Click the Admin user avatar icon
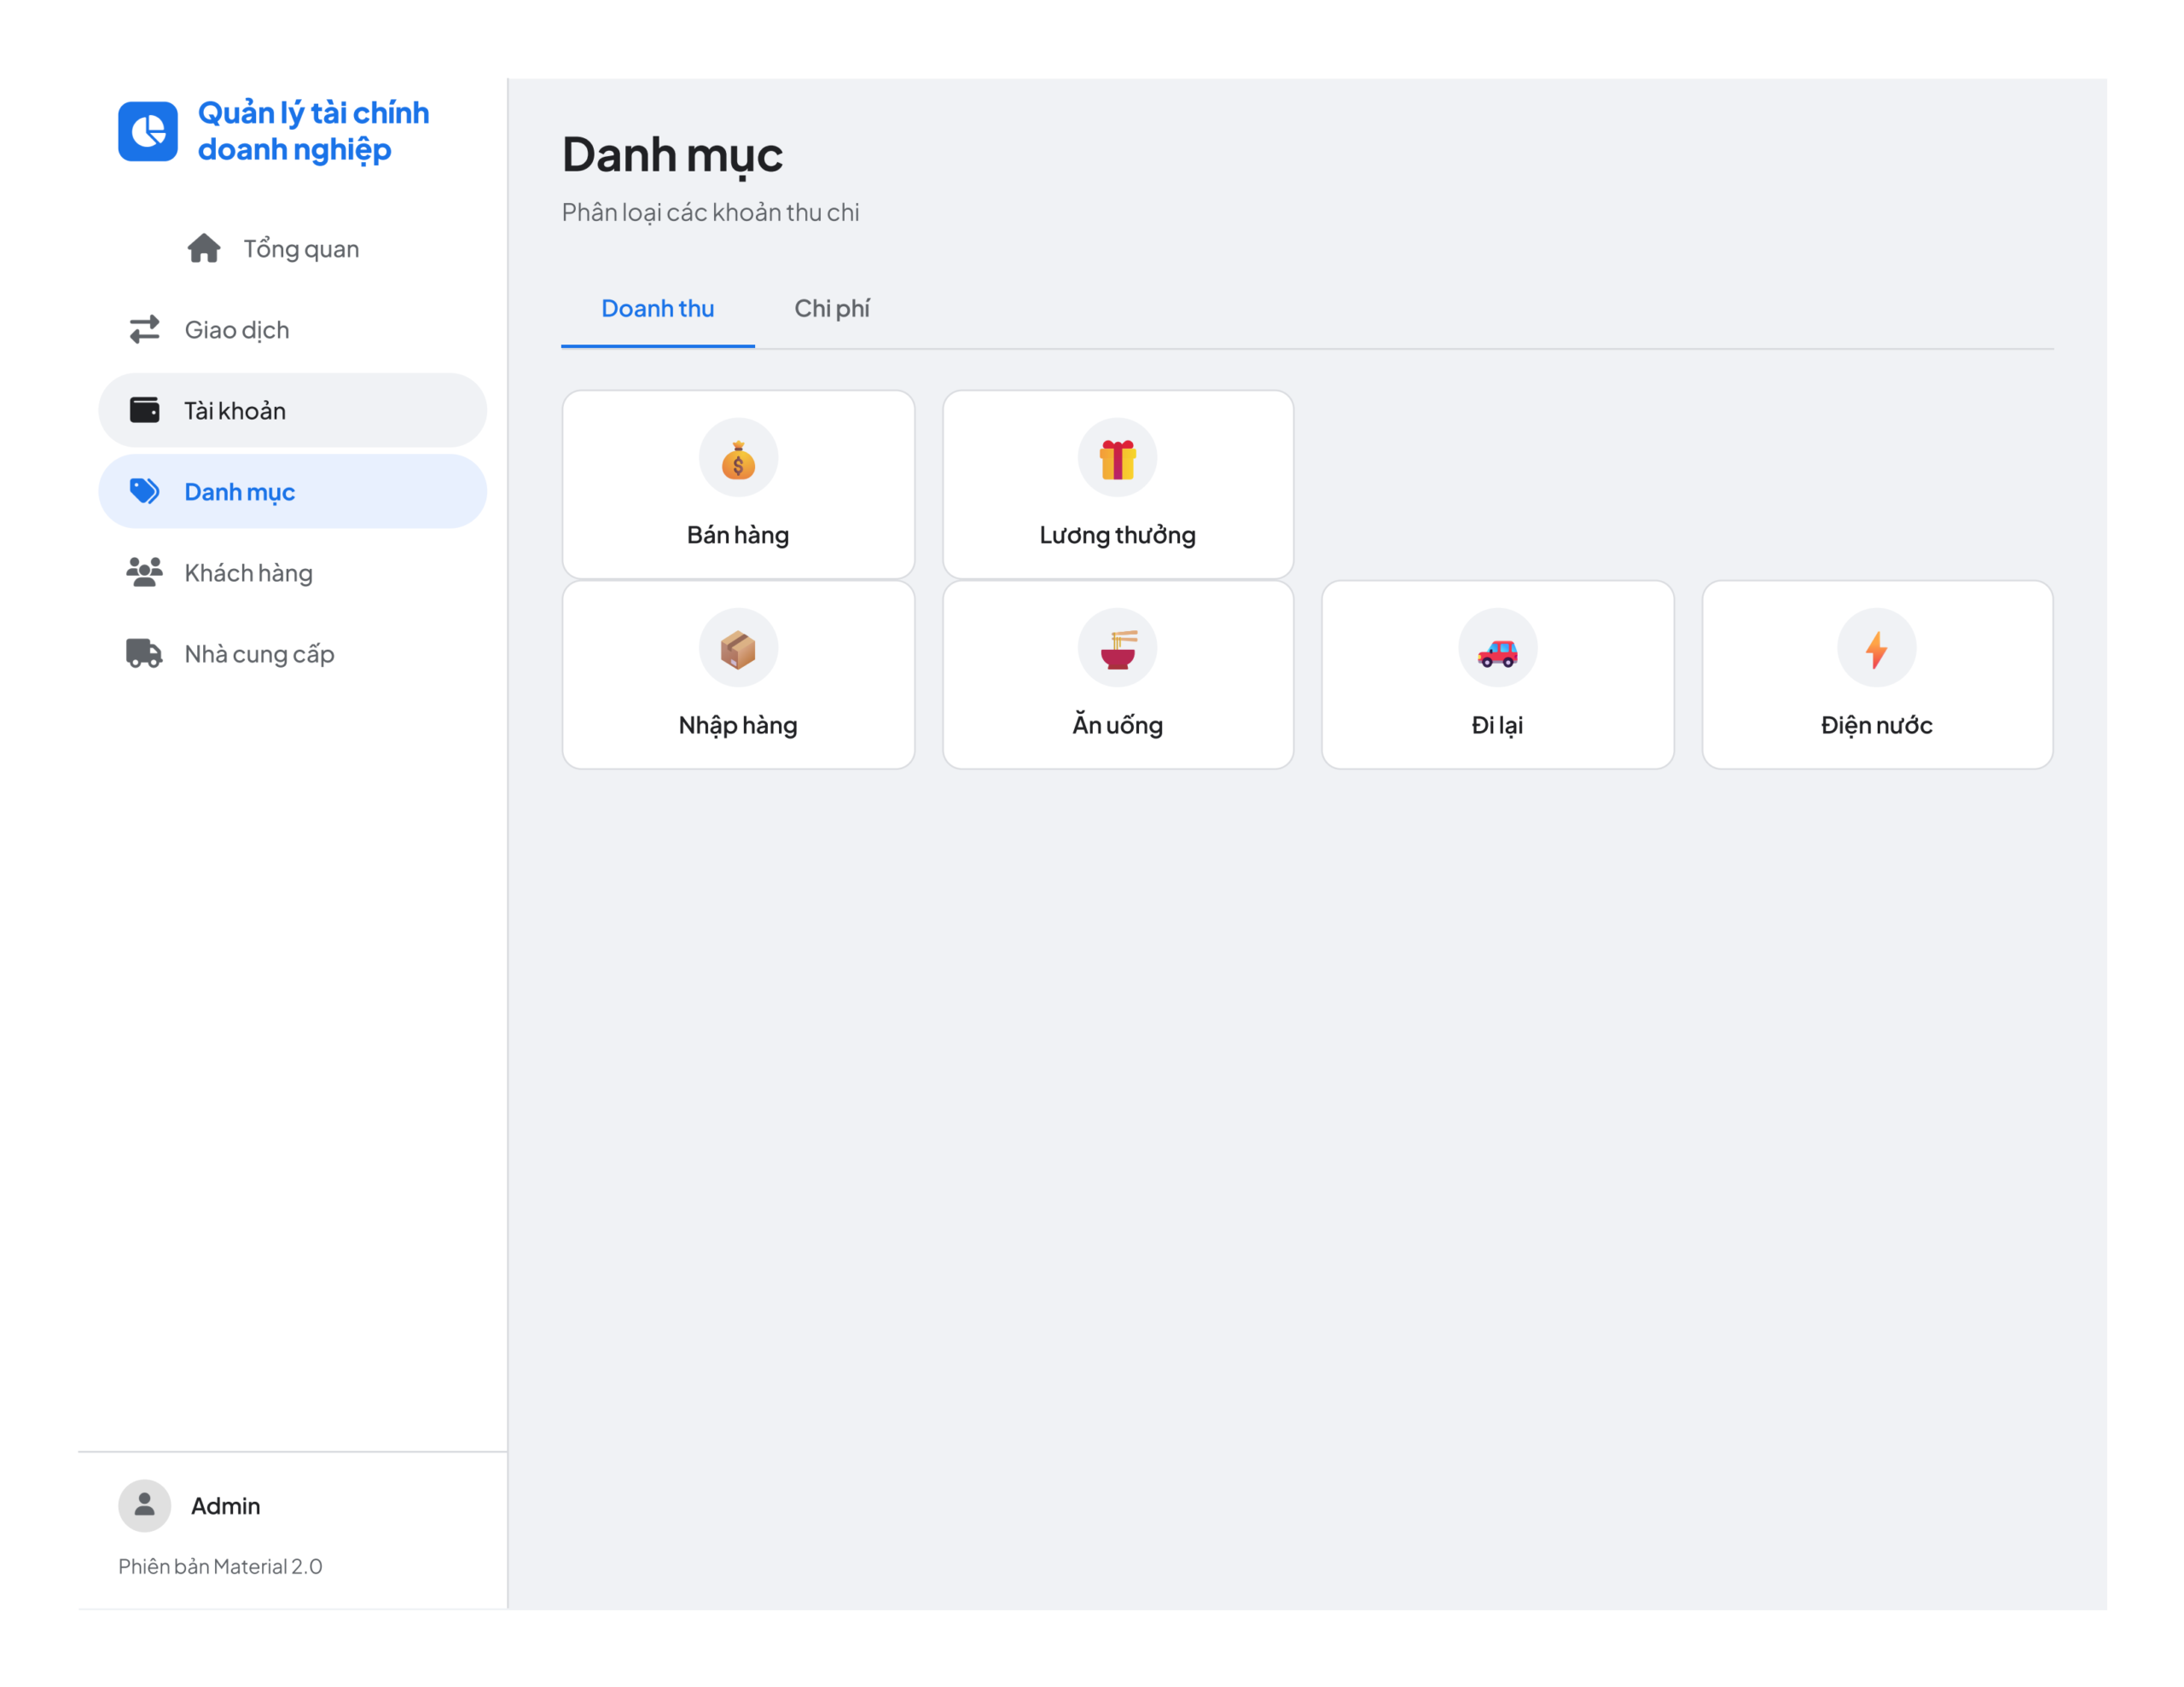Screen dimensions: 2184x1687 click(145, 1505)
